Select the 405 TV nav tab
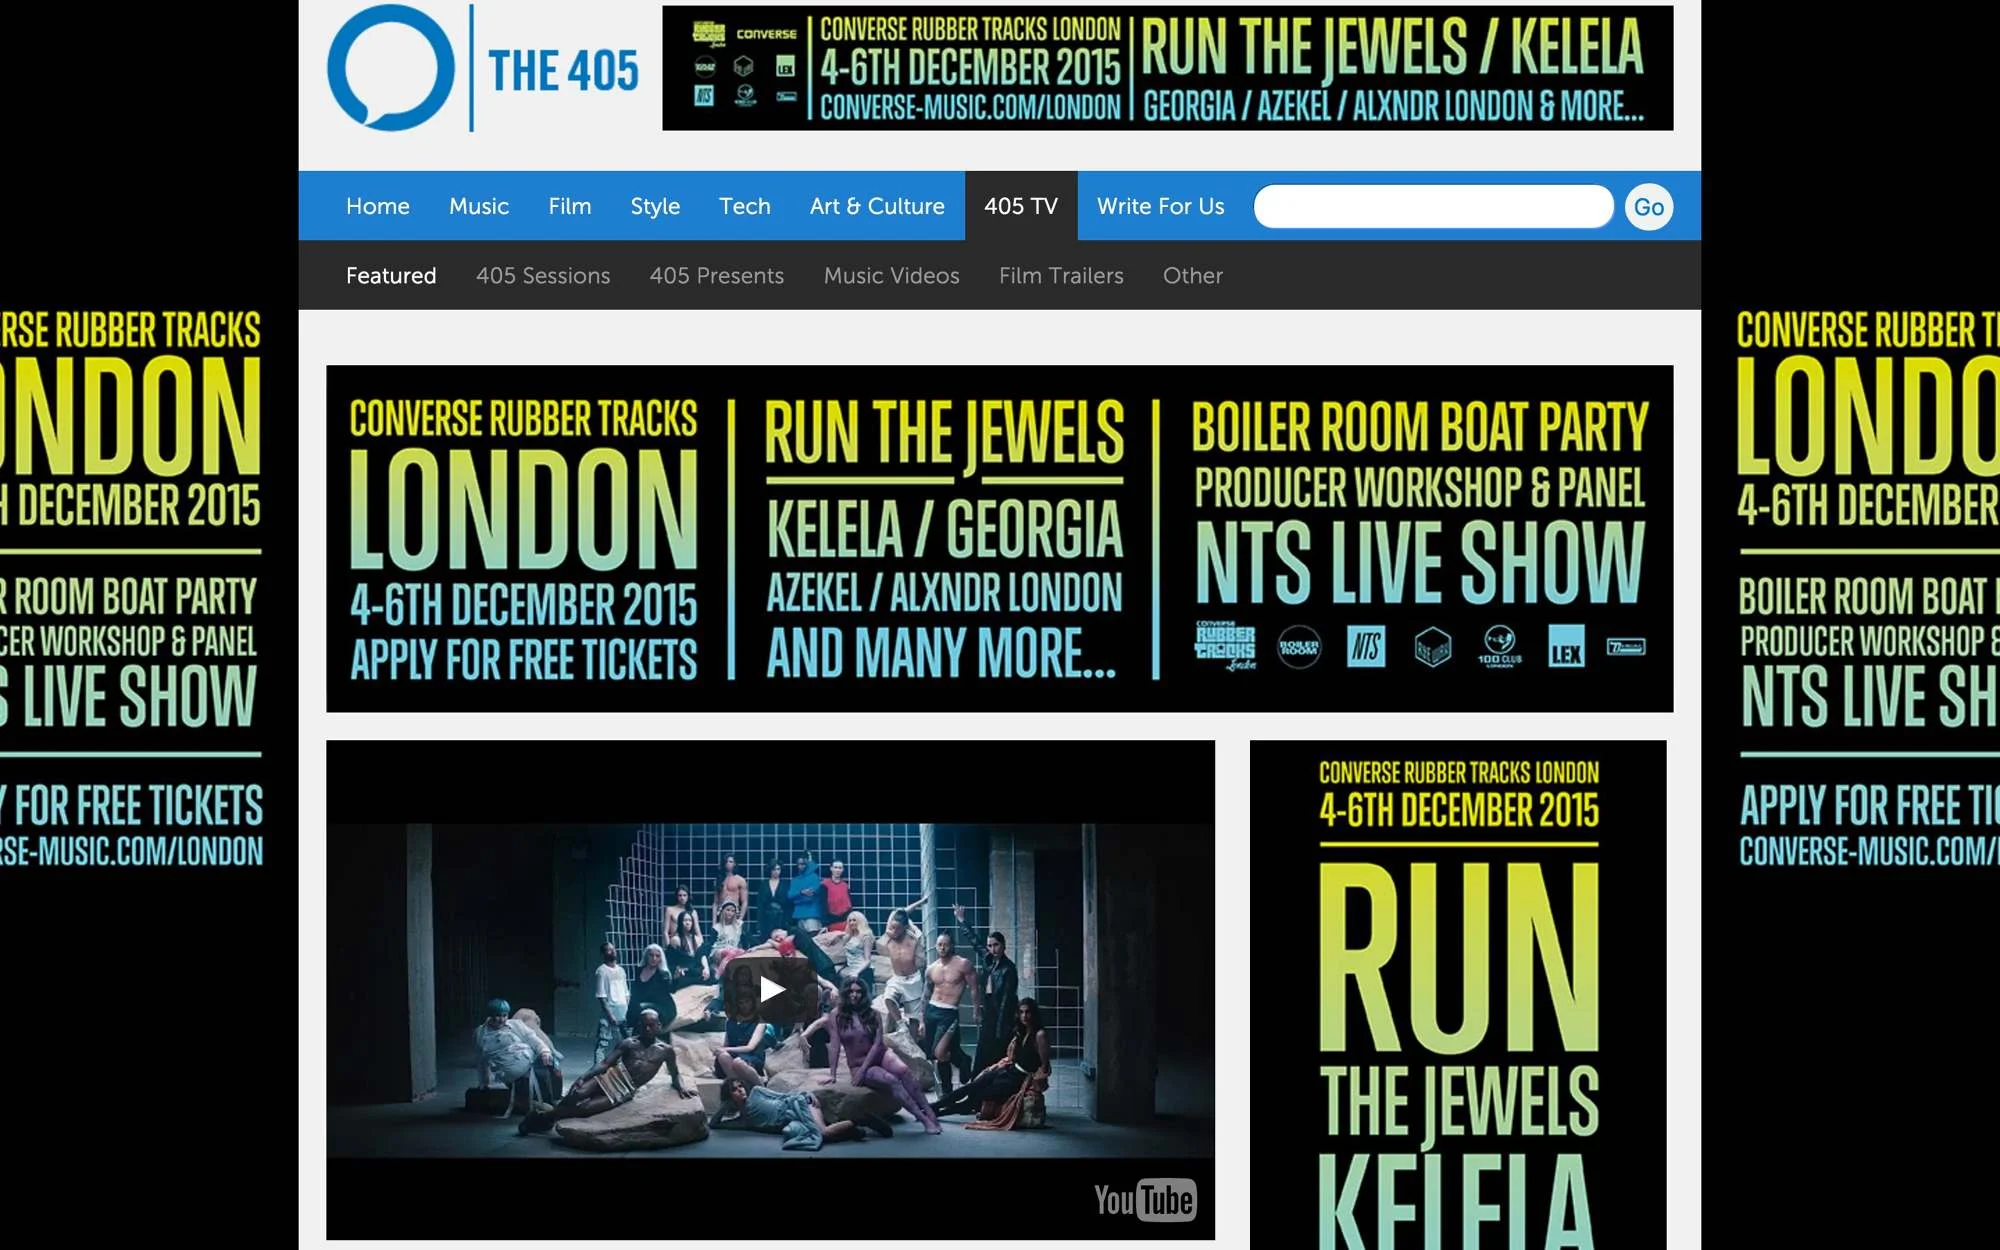The image size is (2000, 1250). 1020,207
